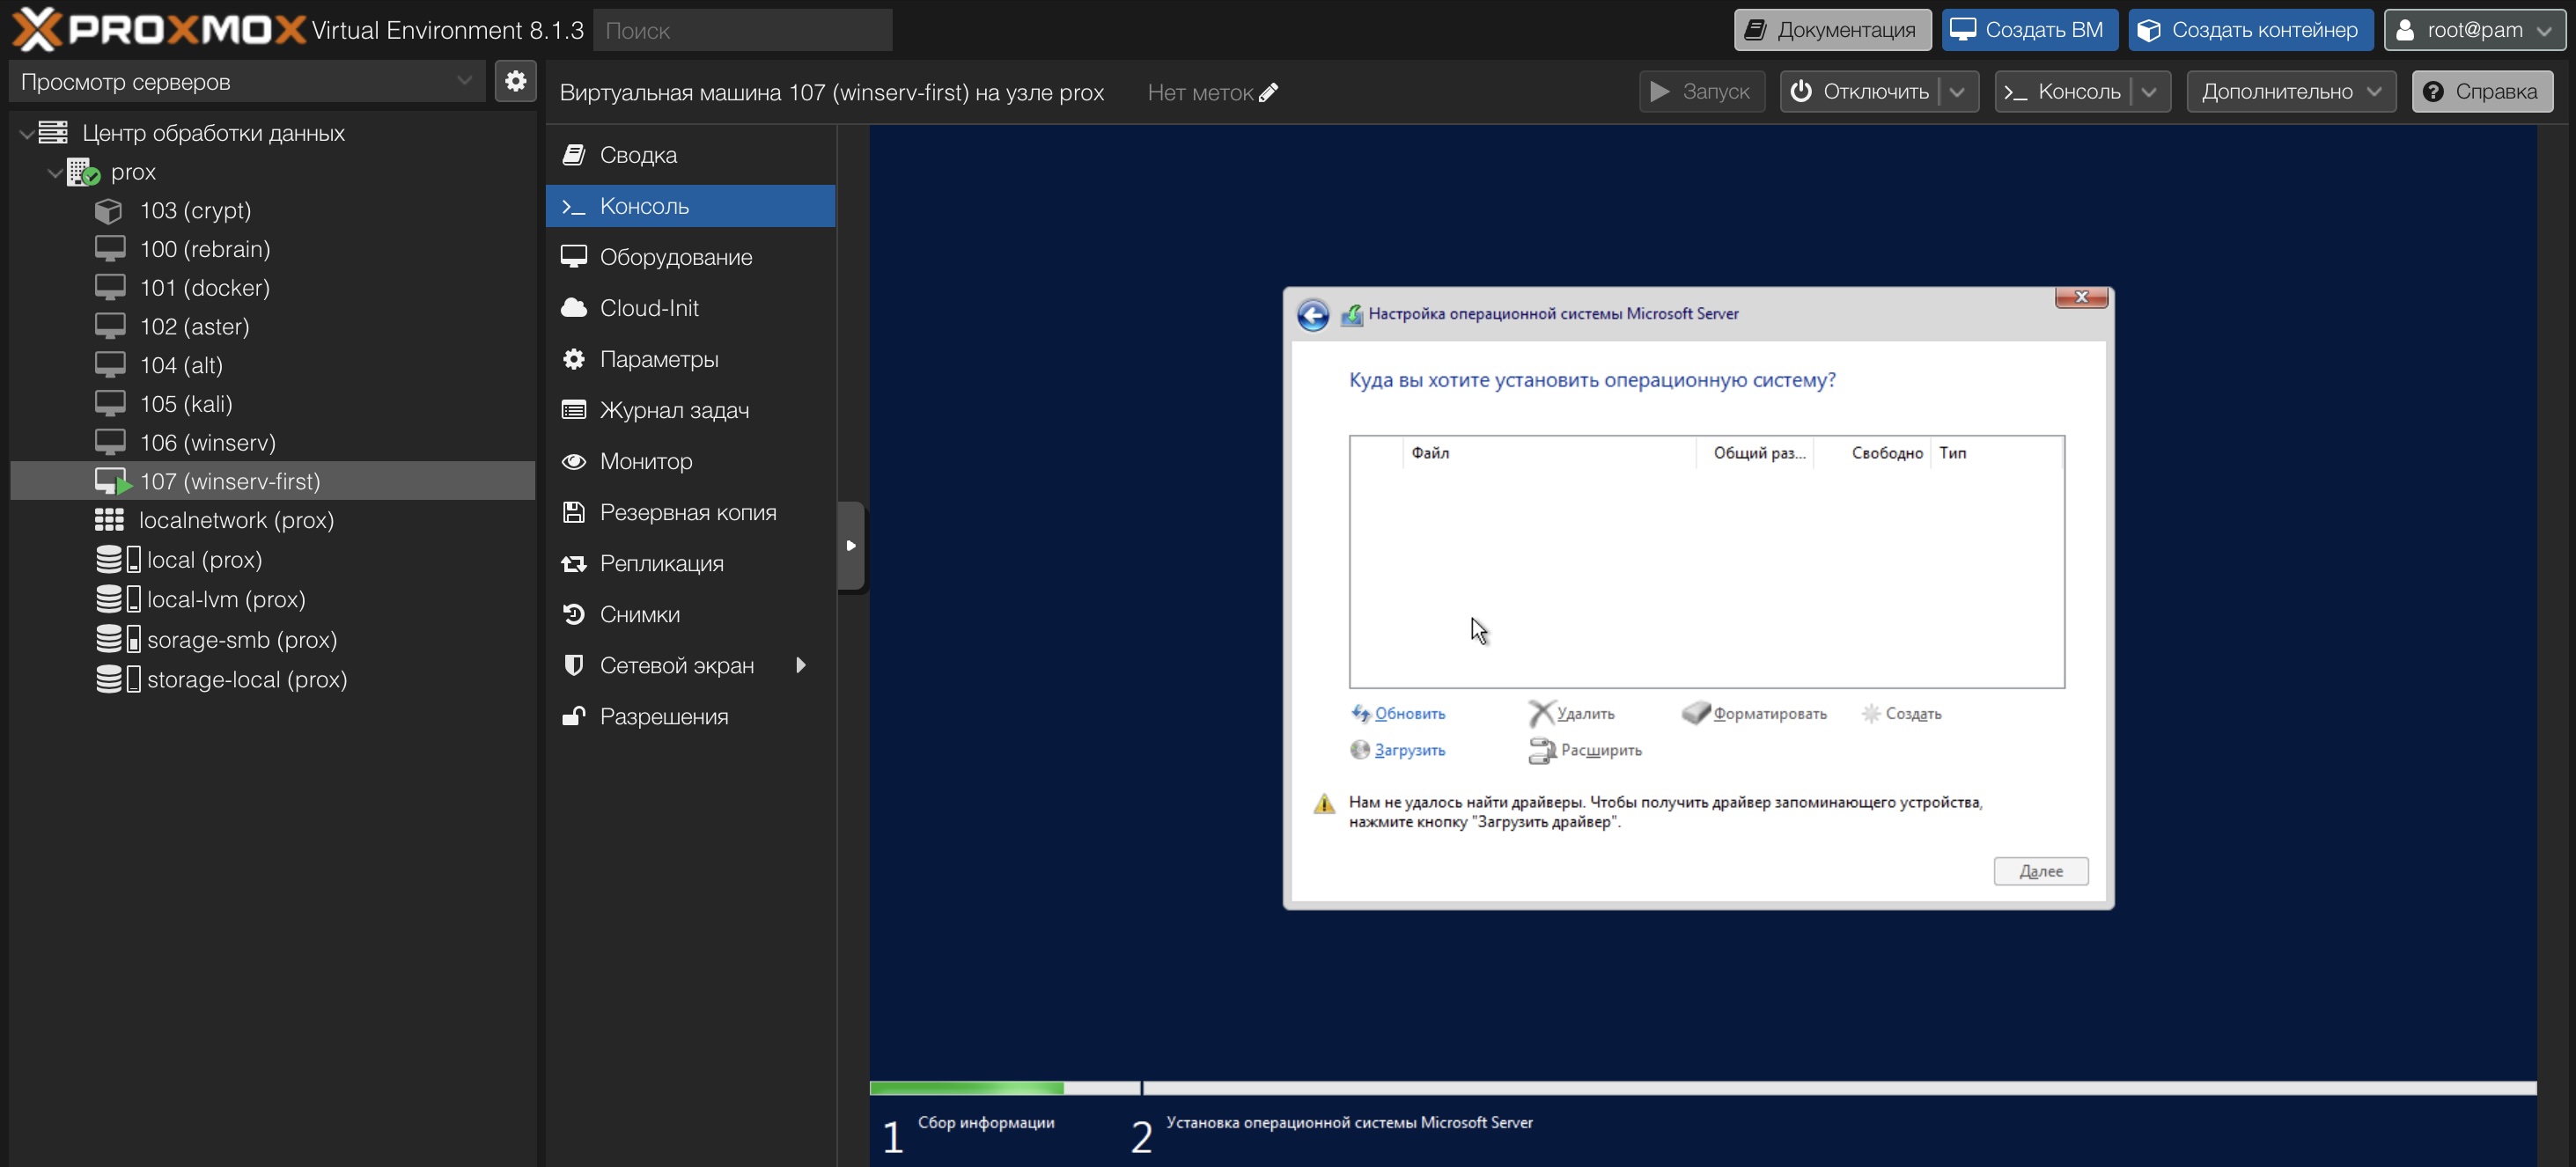Click the Refresh (Обновить) disk list link
The width and height of the screenshot is (2576, 1167).
tap(1408, 714)
